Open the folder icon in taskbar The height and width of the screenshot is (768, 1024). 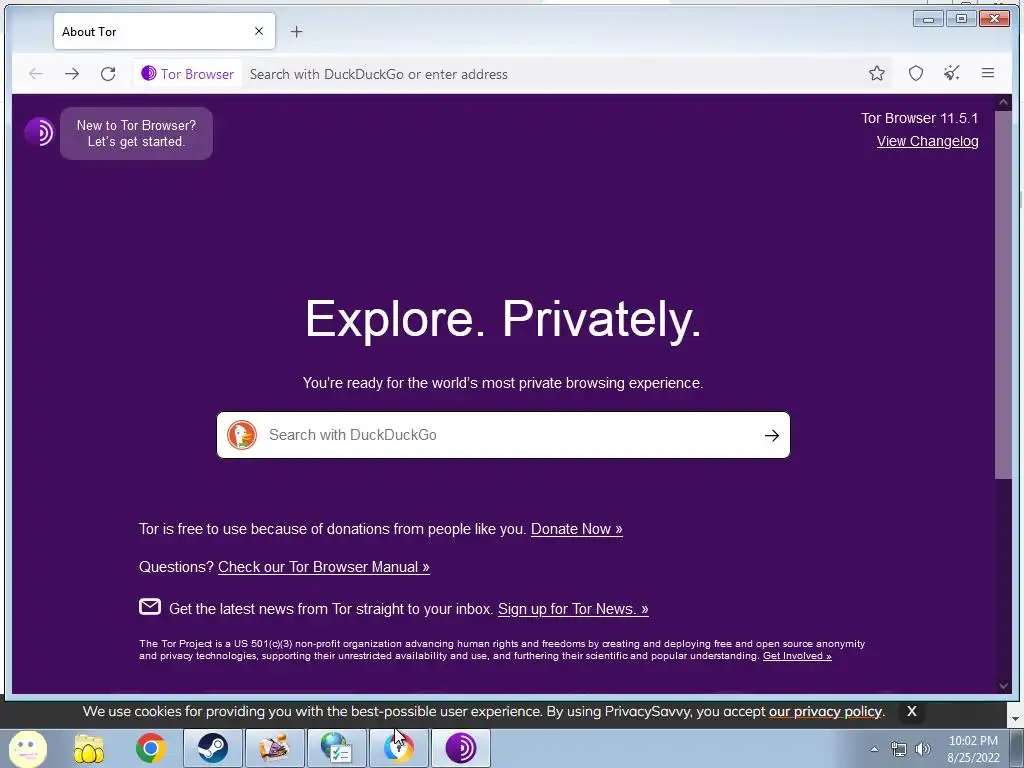click(89, 748)
